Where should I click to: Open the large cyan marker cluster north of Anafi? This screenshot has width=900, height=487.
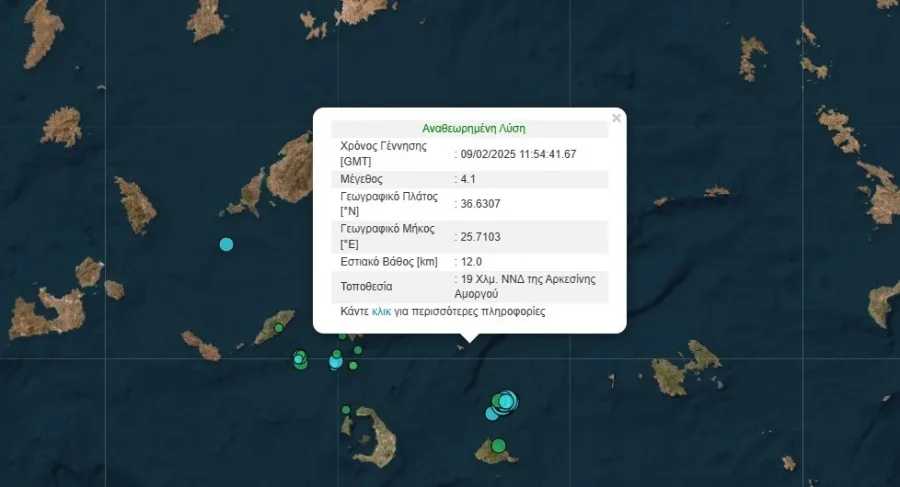tap(506, 401)
